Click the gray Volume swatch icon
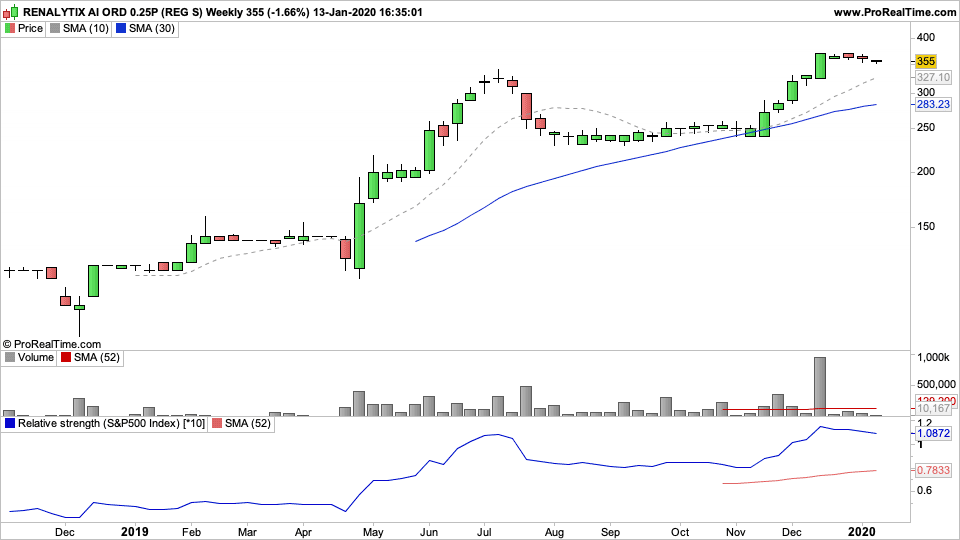 pos(10,357)
